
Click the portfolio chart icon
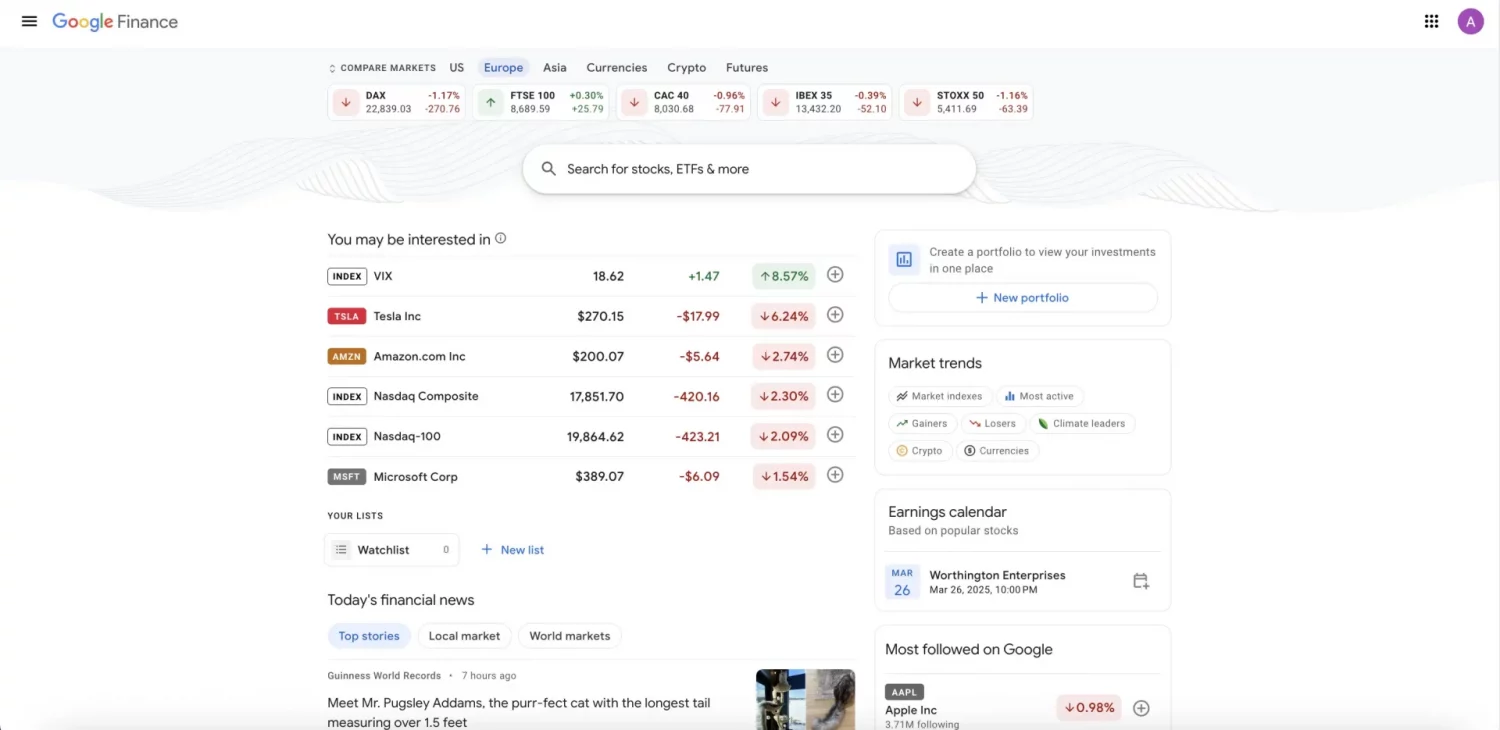(x=904, y=259)
